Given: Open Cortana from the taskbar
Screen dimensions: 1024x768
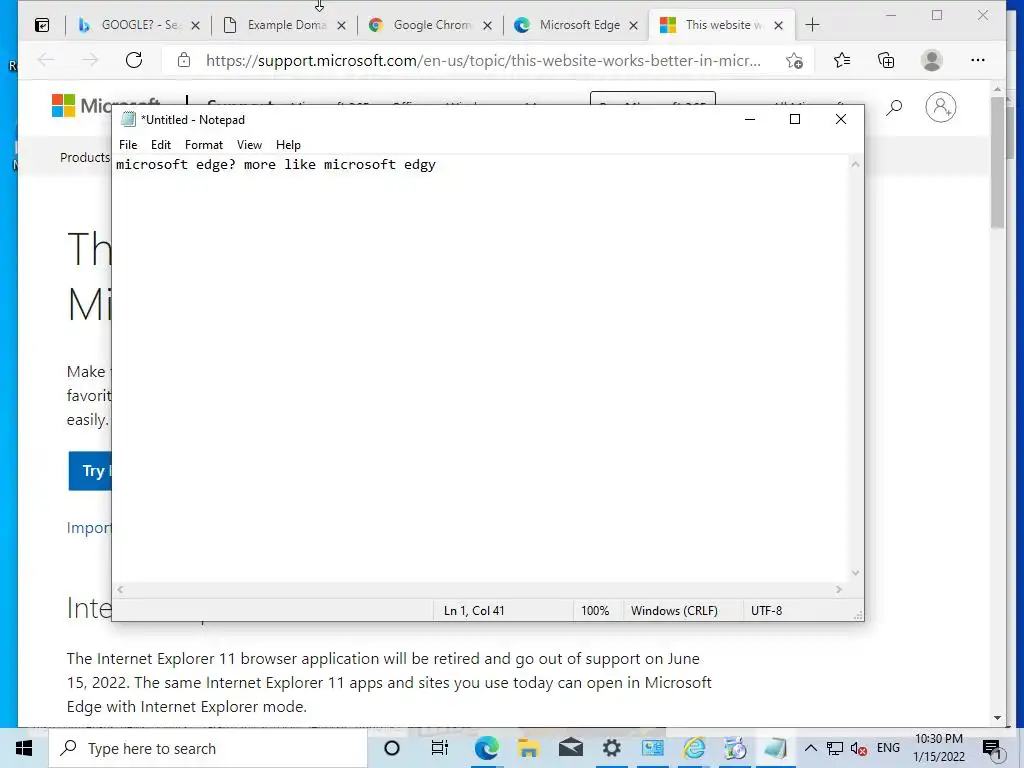Looking at the screenshot, I should pos(392,748).
